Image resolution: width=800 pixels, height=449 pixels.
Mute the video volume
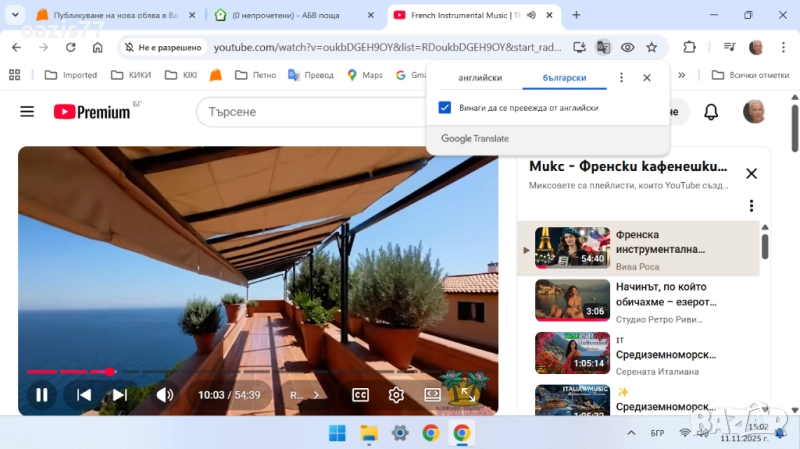pyautogui.click(x=164, y=395)
